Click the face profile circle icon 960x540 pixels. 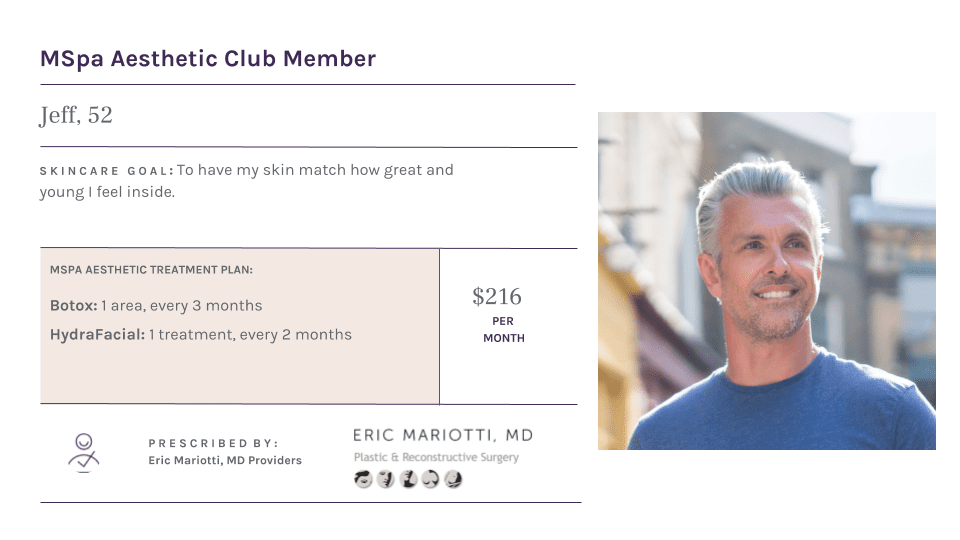385,479
